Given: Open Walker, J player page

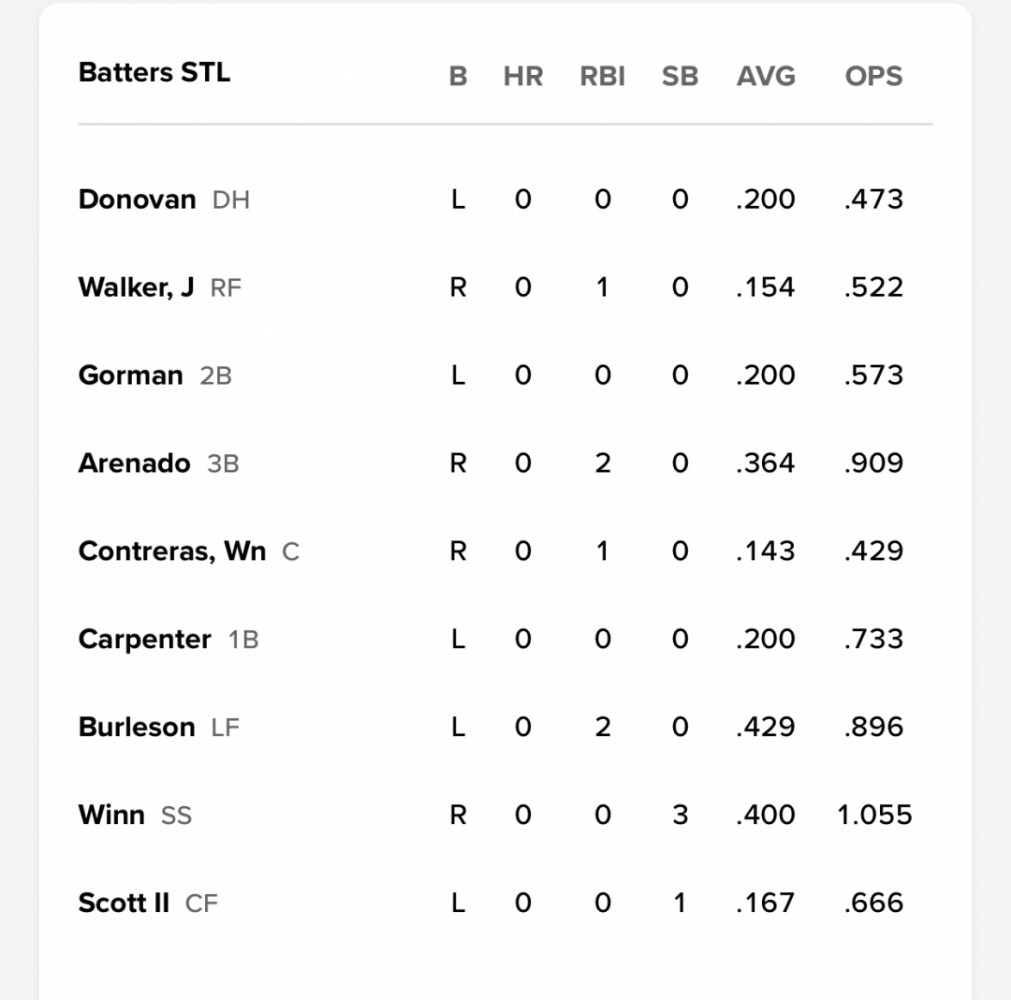Looking at the screenshot, I should point(136,288).
